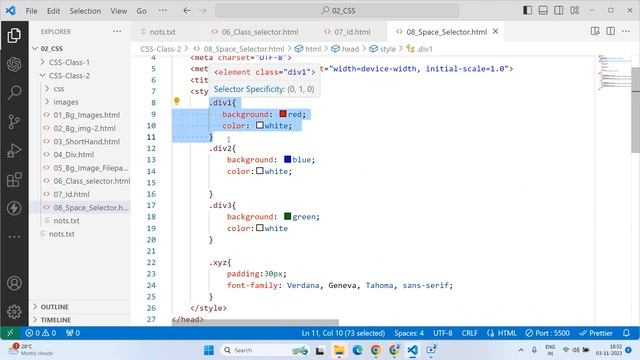Open the Windows Start button
Viewport: 640px width, 360px height.
tap(209, 350)
